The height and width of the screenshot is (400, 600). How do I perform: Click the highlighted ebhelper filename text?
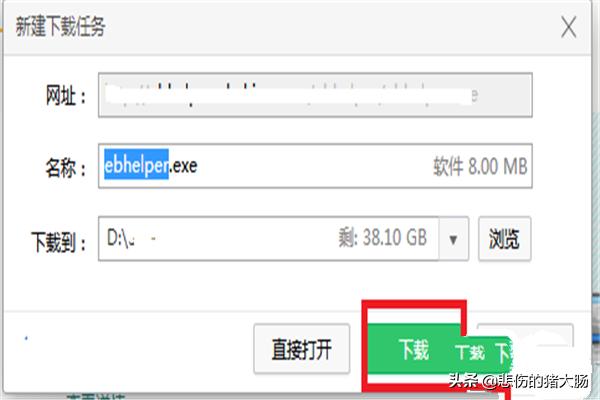point(136,165)
